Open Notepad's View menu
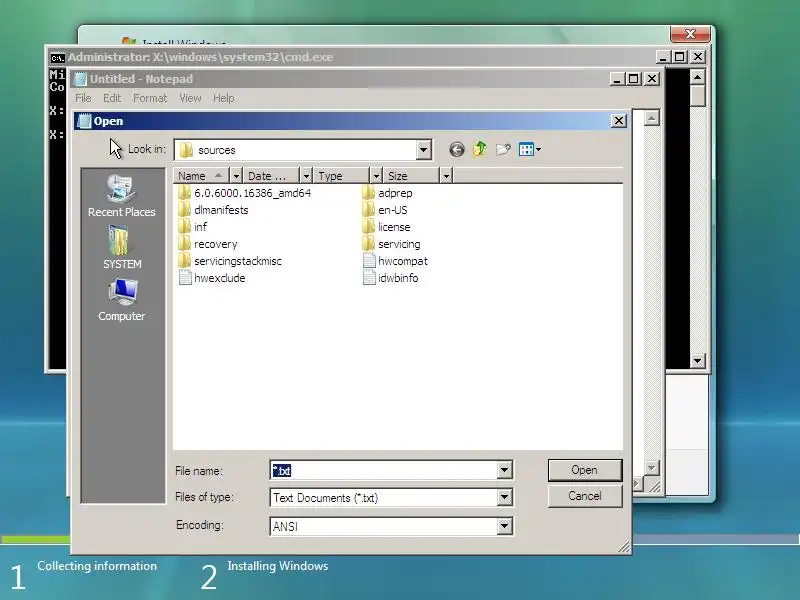Image resolution: width=800 pixels, height=600 pixels. coord(190,98)
